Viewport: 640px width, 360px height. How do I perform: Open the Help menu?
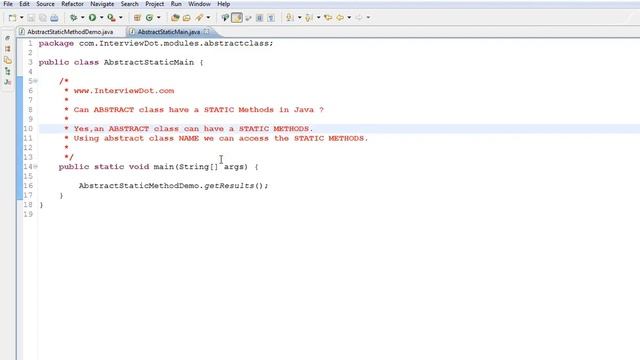point(223,4)
